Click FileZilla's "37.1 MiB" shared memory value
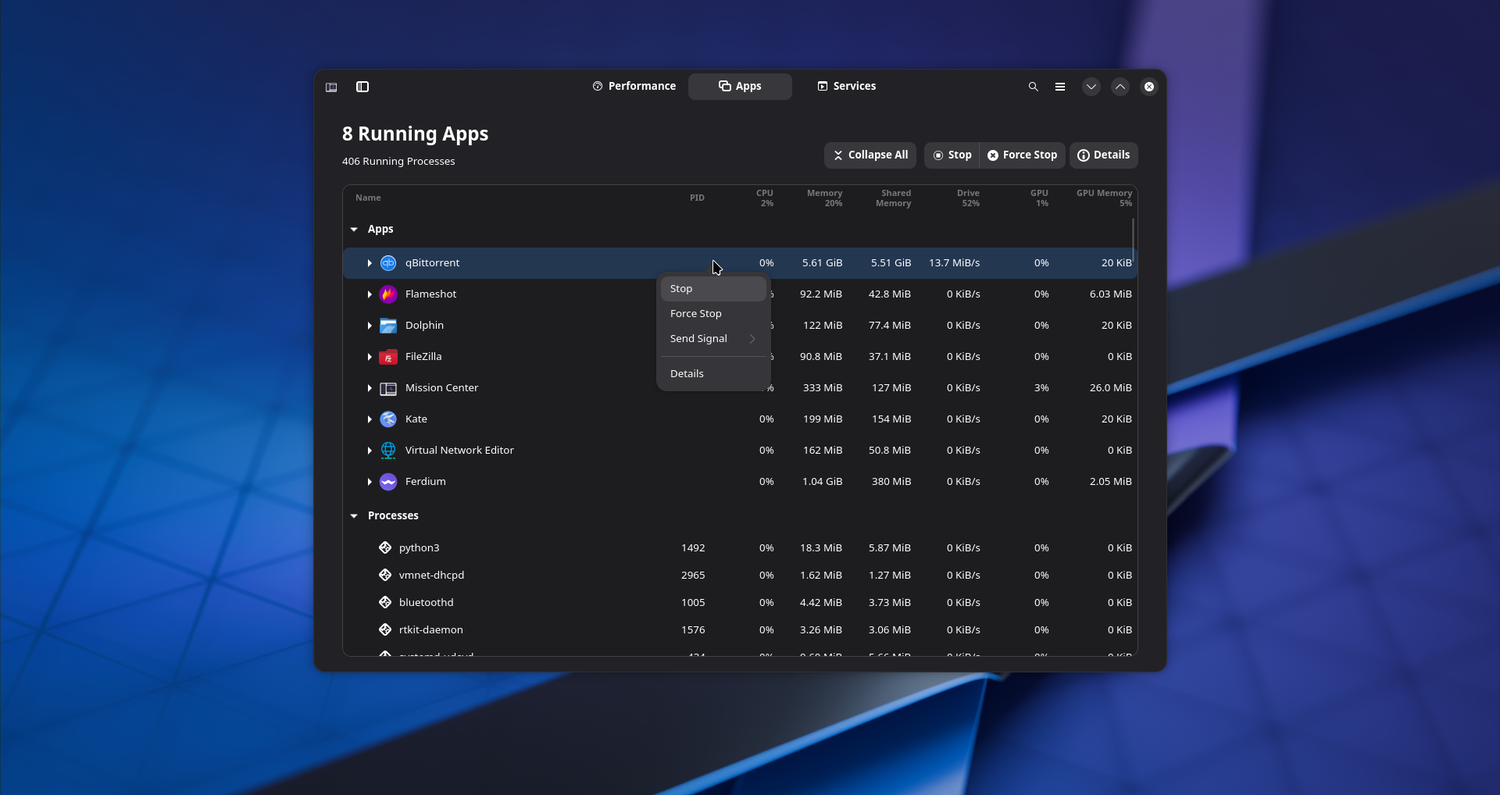Screen dimensions: 1500x795 (890, 357)
